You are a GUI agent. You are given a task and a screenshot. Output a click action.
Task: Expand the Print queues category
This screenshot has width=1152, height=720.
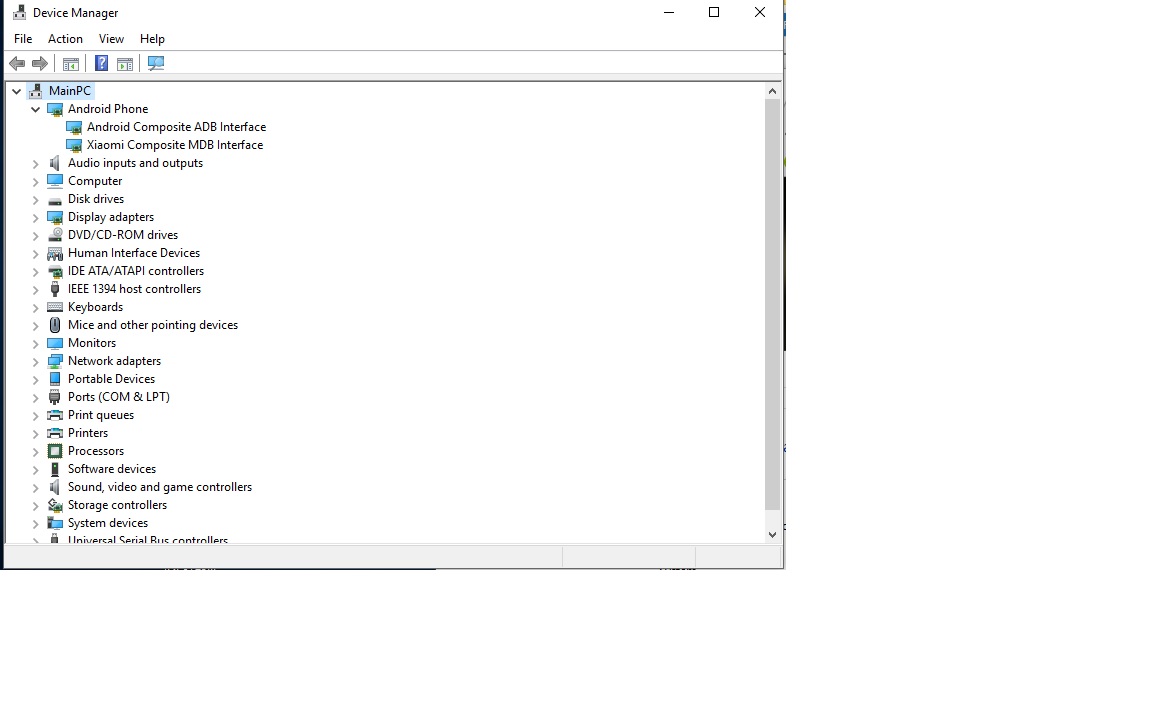[35, 416]
